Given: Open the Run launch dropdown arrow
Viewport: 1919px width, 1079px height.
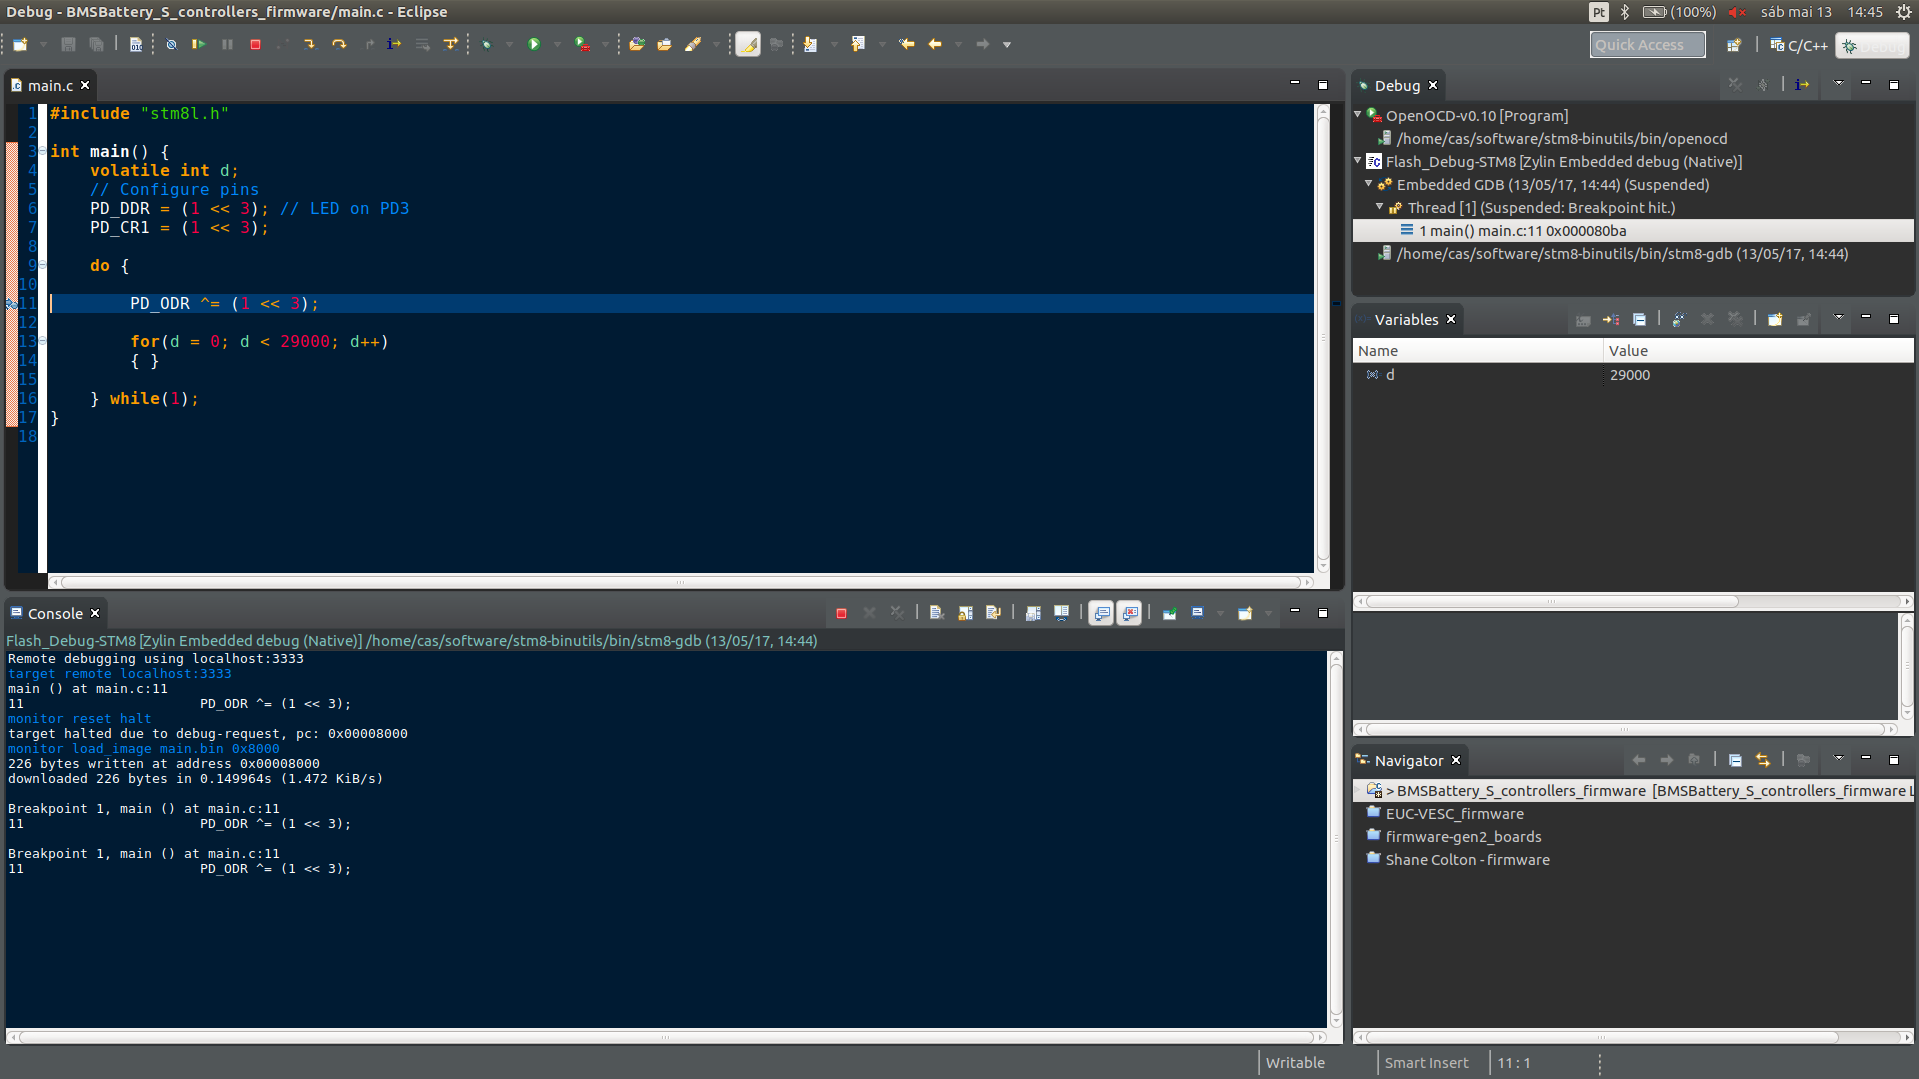Looking at the screenshot, I should pyautogui.click(x=557, y=44).
